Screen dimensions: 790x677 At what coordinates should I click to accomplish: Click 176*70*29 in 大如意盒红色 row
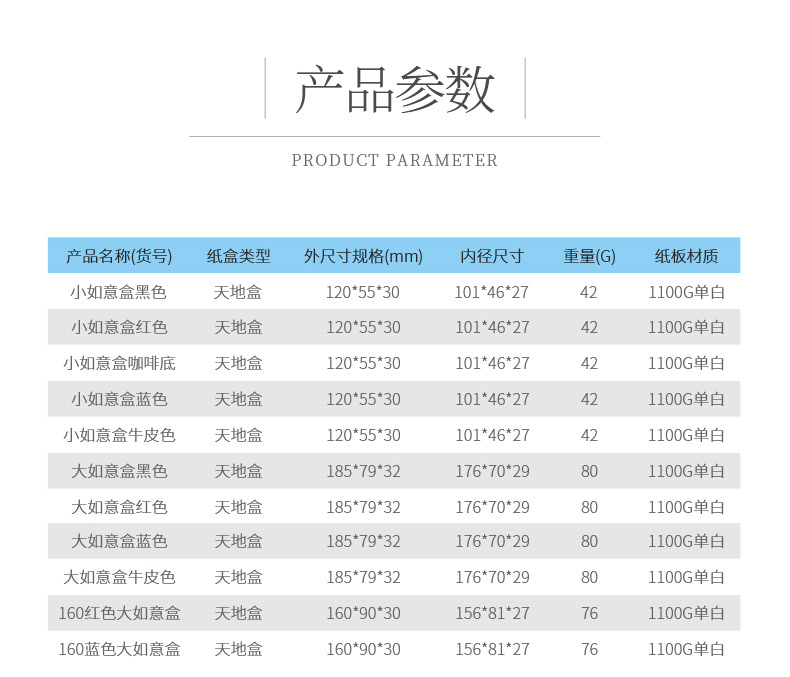click(x=492, y=507)
